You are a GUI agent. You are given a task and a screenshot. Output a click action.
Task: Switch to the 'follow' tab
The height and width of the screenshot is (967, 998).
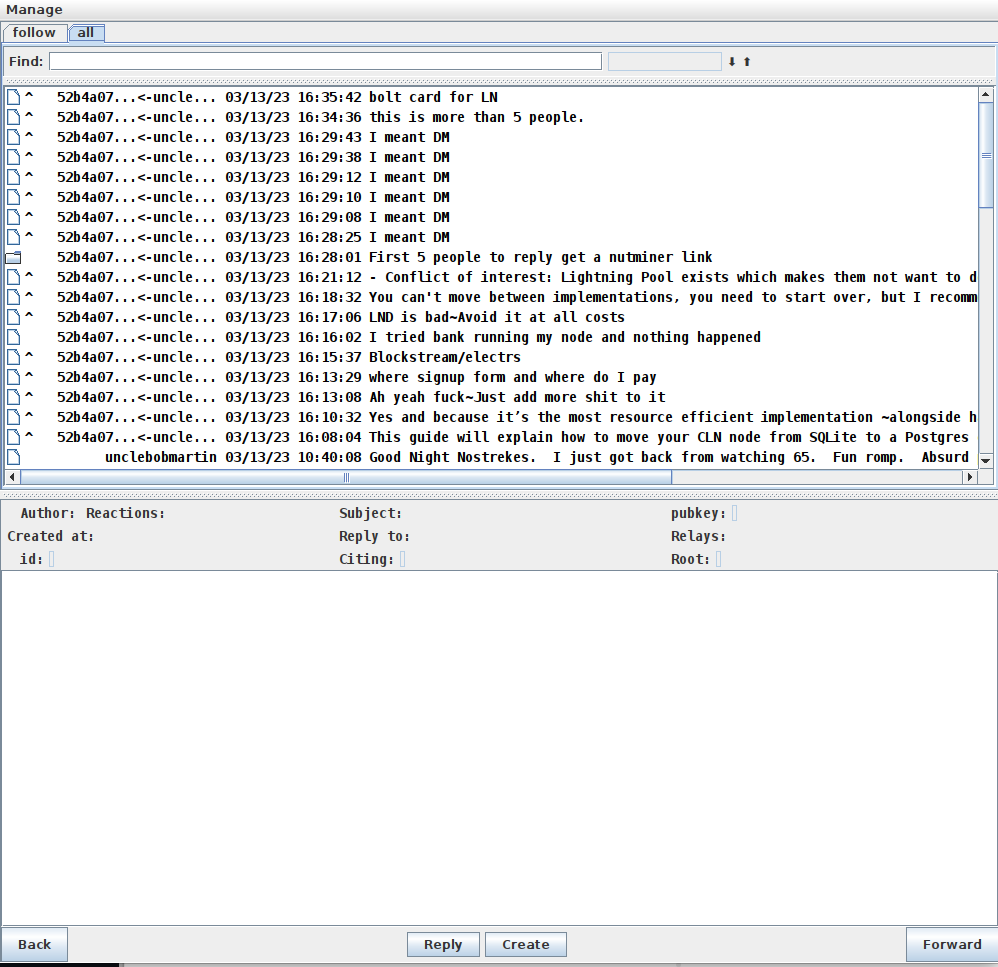tap(34, 32)
